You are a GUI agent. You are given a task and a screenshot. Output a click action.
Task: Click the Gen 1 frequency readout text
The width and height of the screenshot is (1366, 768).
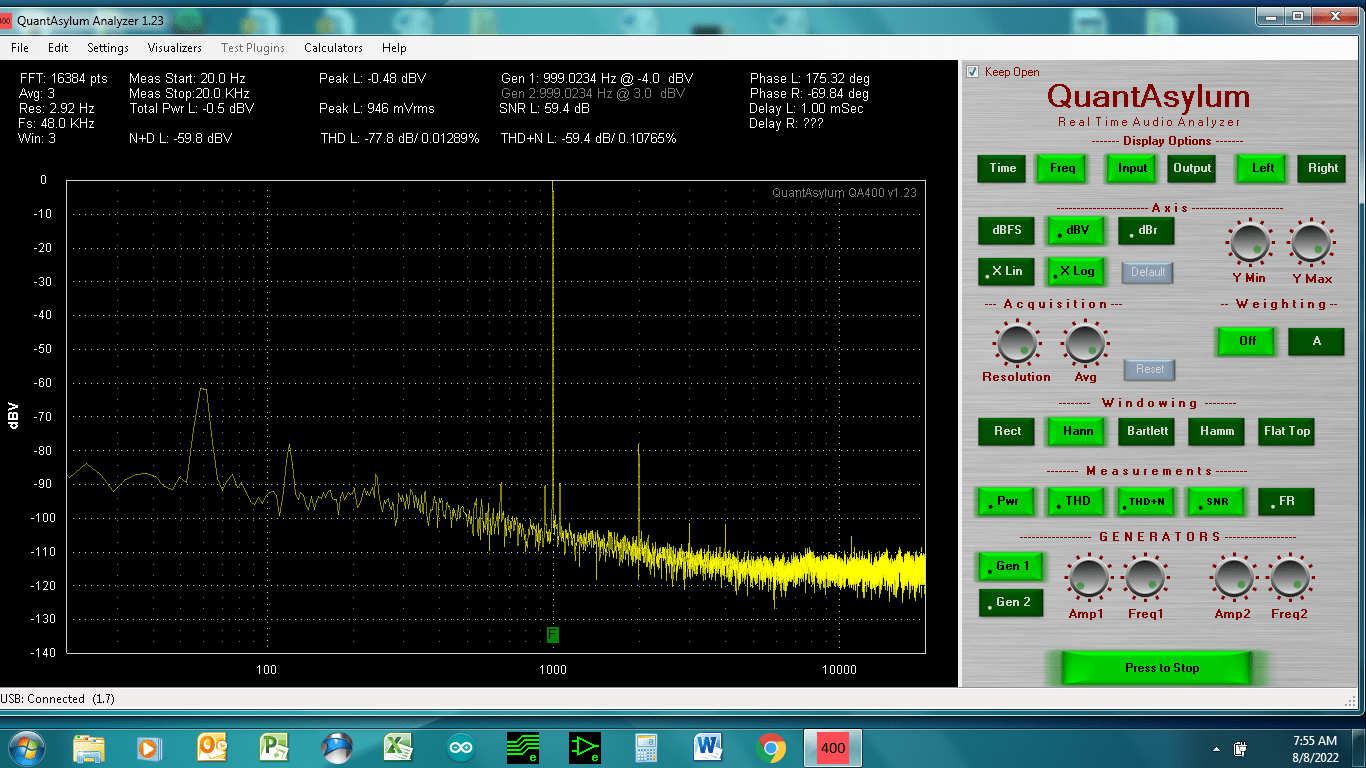pyautogui.click(x=597, y=78)
